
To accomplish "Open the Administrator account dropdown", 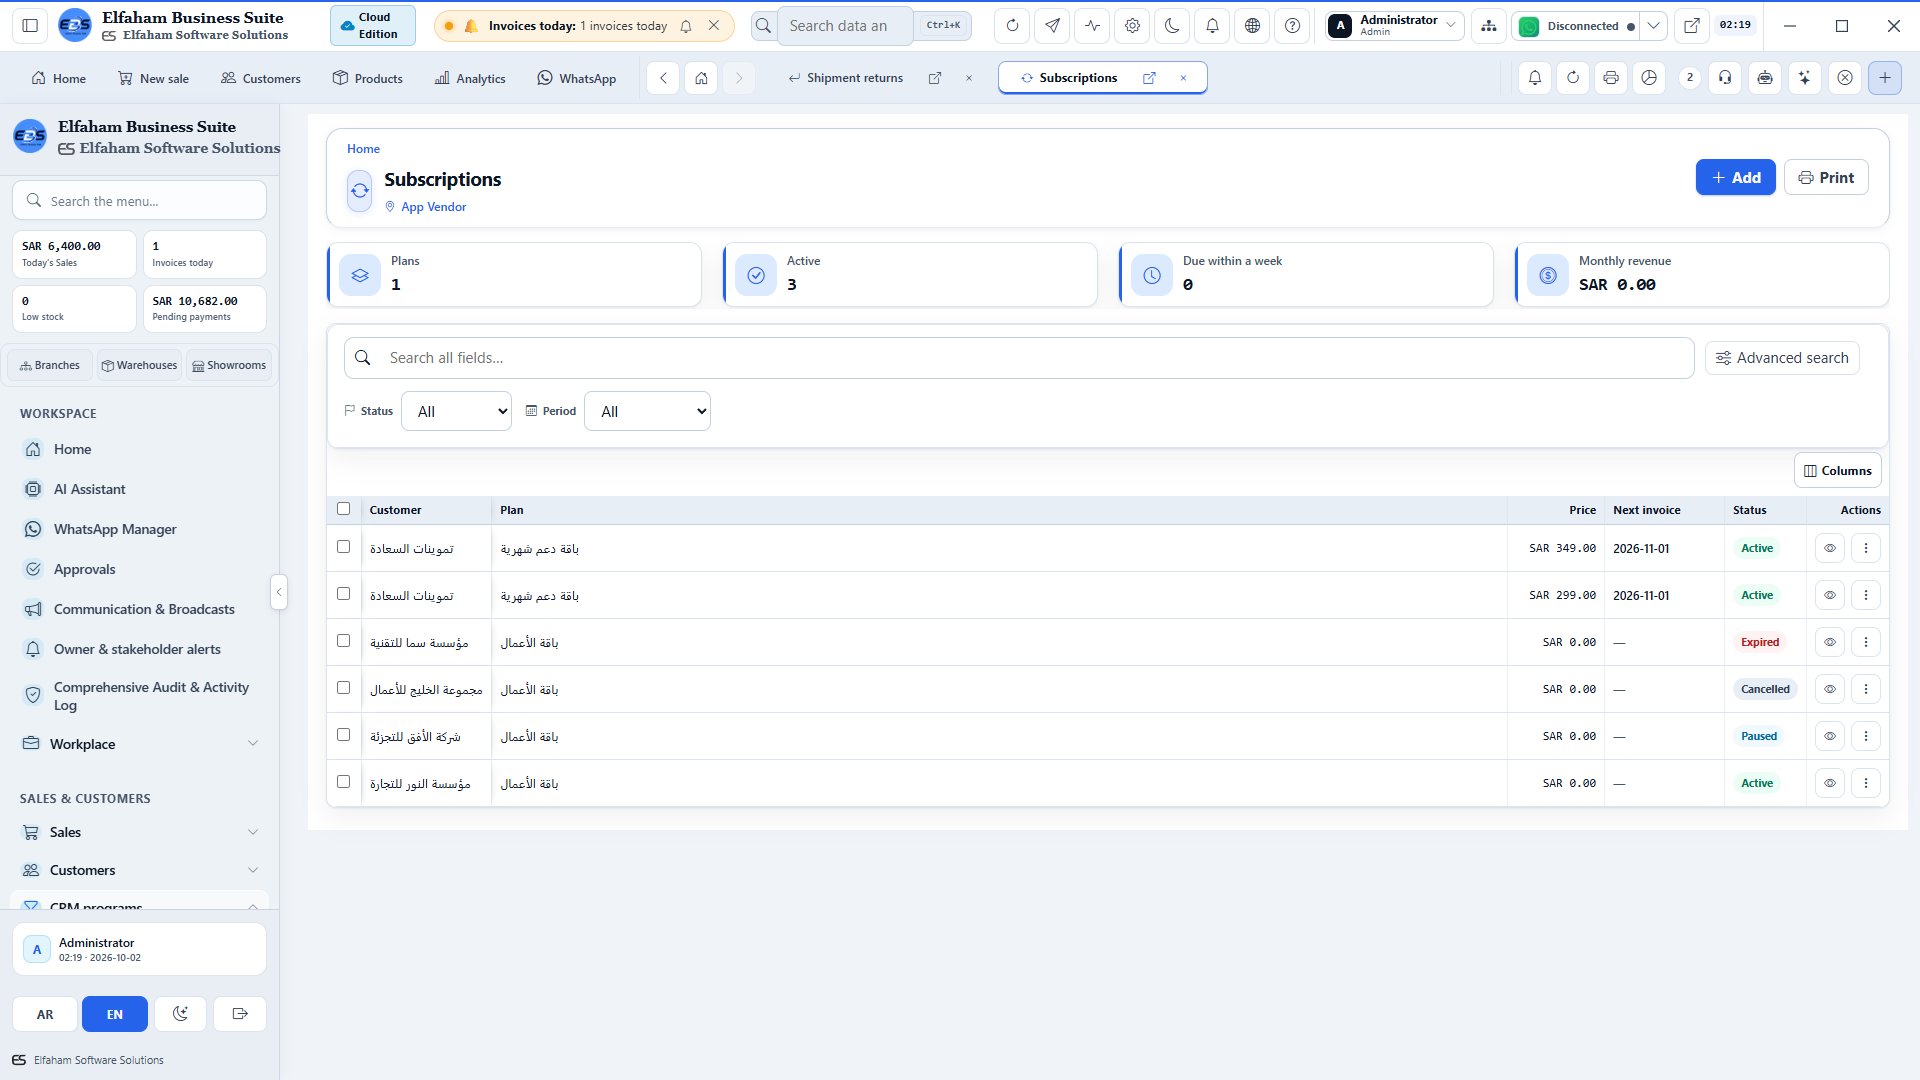I will (1395, 26).
